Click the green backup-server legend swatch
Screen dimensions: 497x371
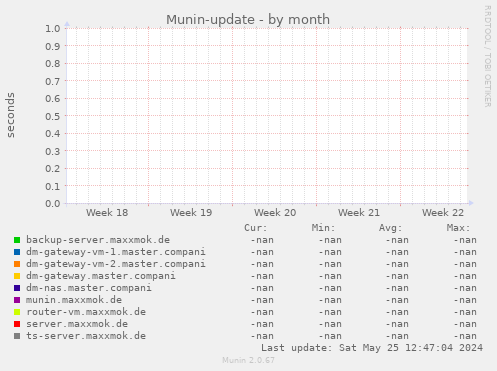click(17, 240)
